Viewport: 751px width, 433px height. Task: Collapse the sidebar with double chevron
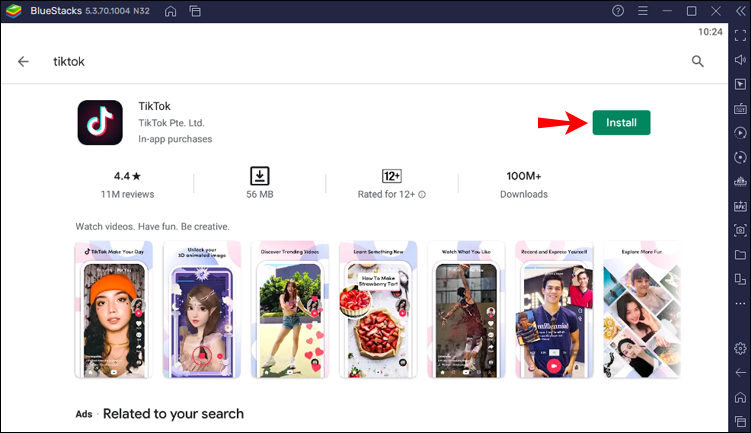pyautogui.click(x=740, y=11)
